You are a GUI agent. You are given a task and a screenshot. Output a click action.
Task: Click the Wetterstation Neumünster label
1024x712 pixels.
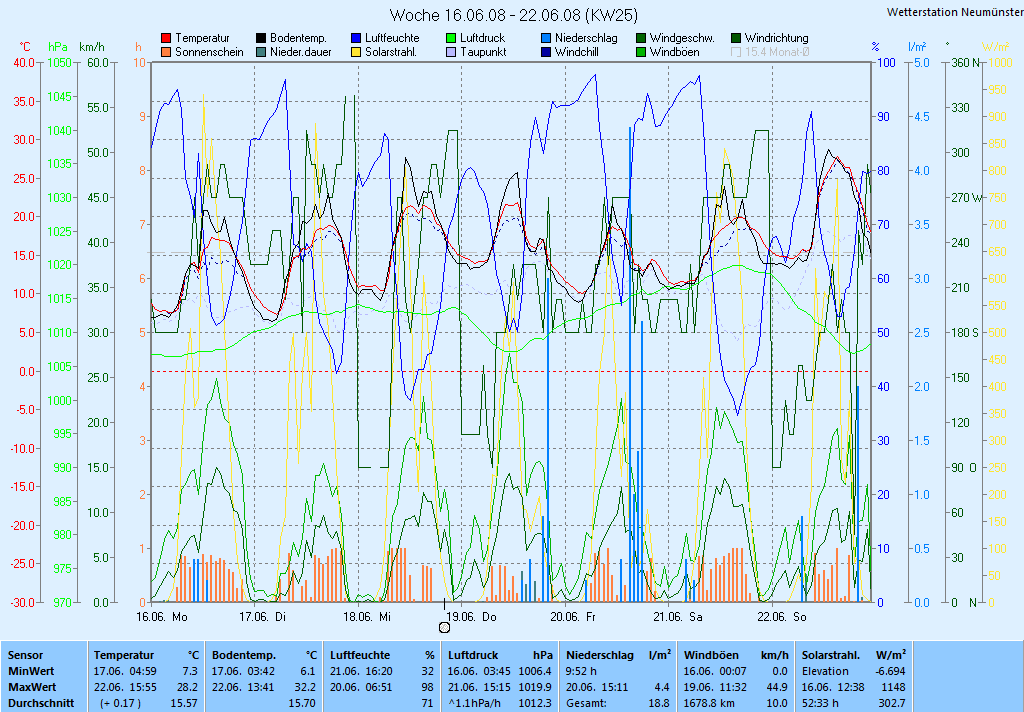(955, 12)
